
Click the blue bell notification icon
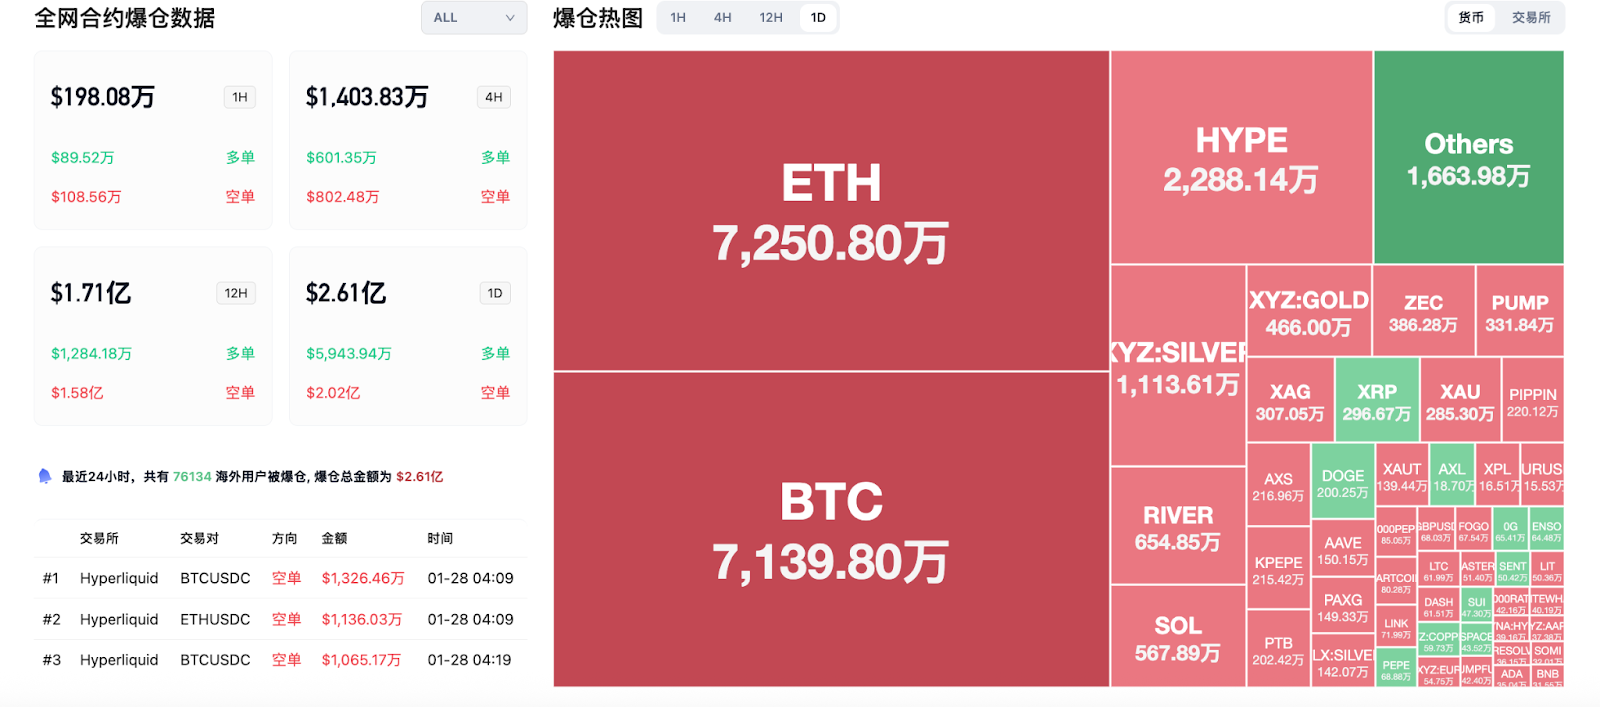point(42,476)
